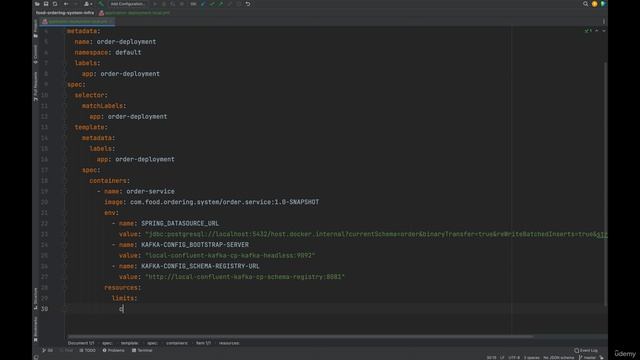640x360 pixels.
Task: Click line number 30 in the gutter
Action: pyautogui.click(x=44, y=309)
